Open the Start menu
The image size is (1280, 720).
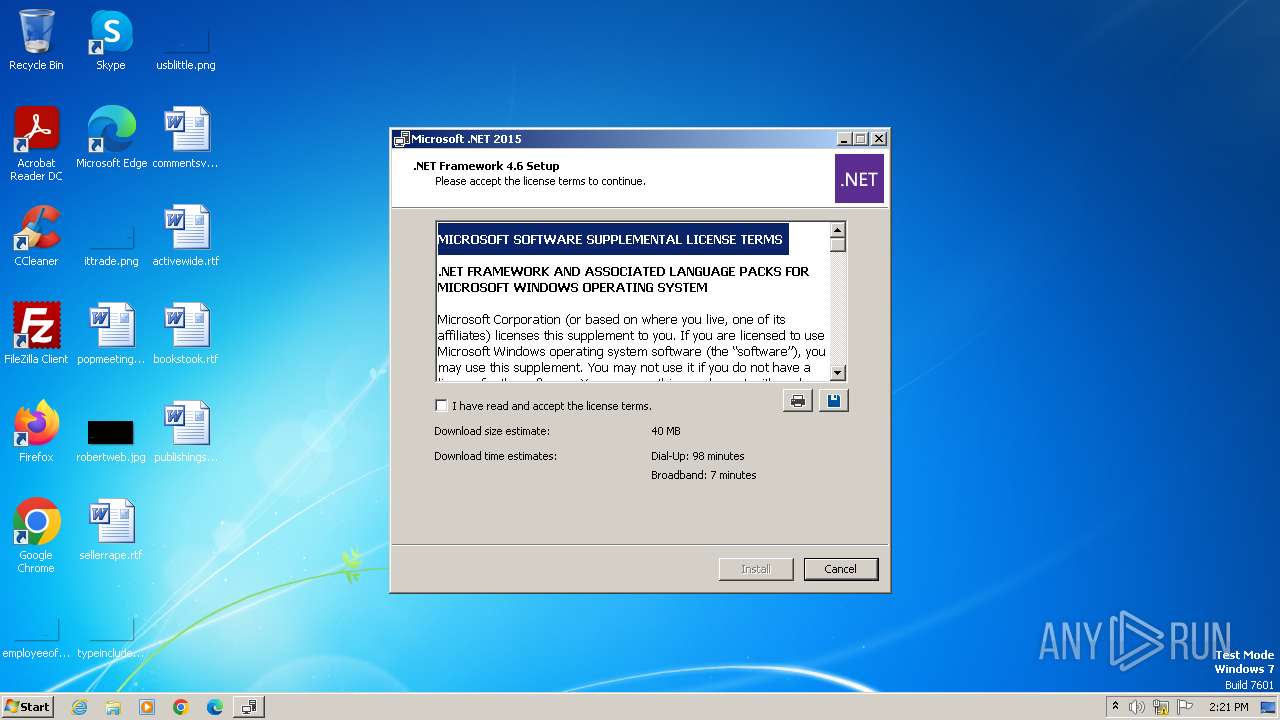click(27, 707)
